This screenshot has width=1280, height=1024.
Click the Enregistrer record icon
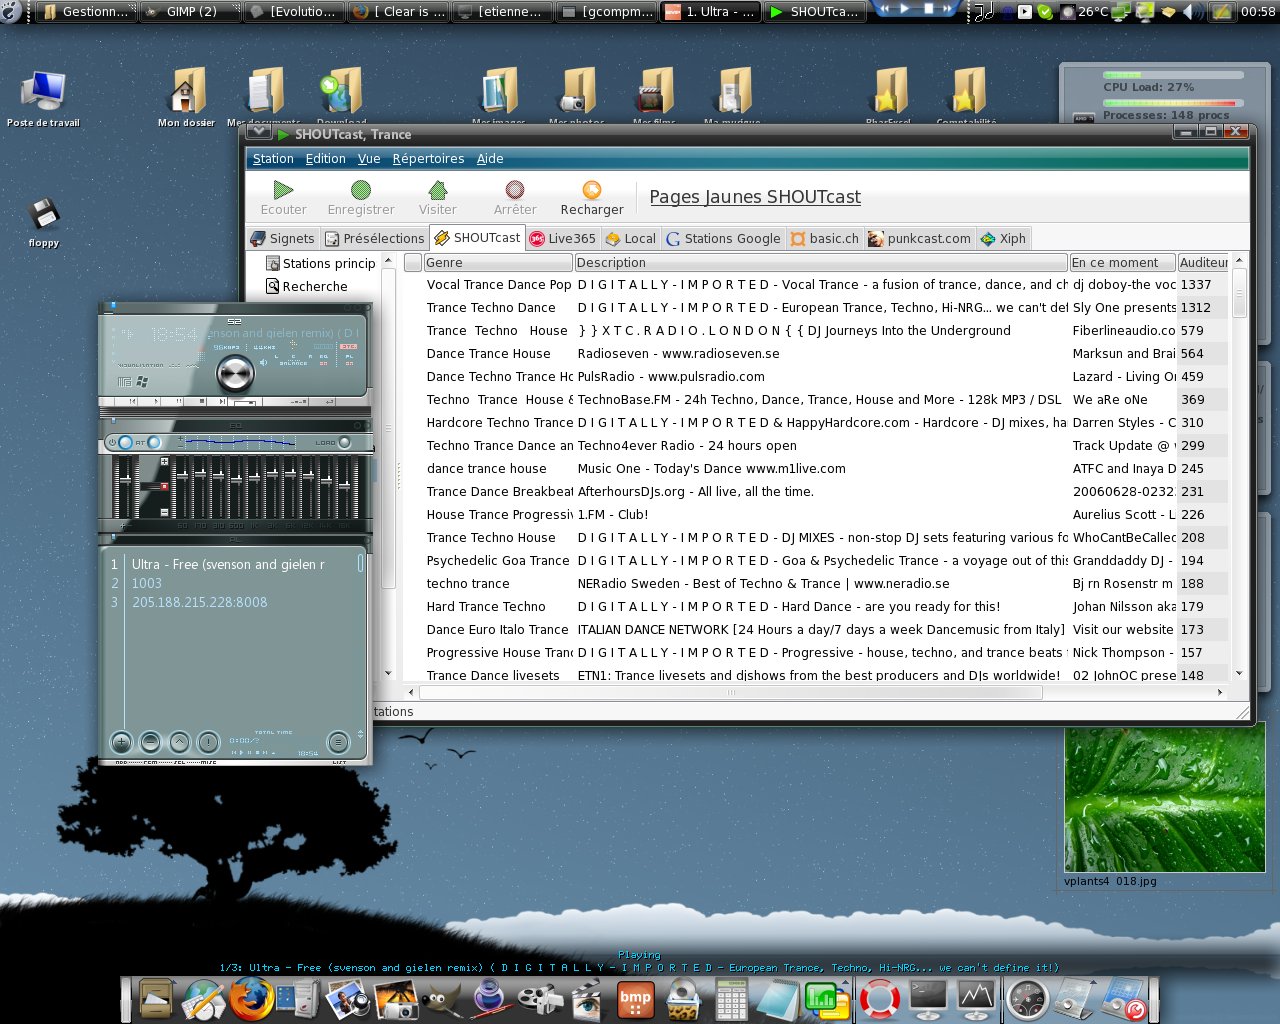[x=361, y=190]
